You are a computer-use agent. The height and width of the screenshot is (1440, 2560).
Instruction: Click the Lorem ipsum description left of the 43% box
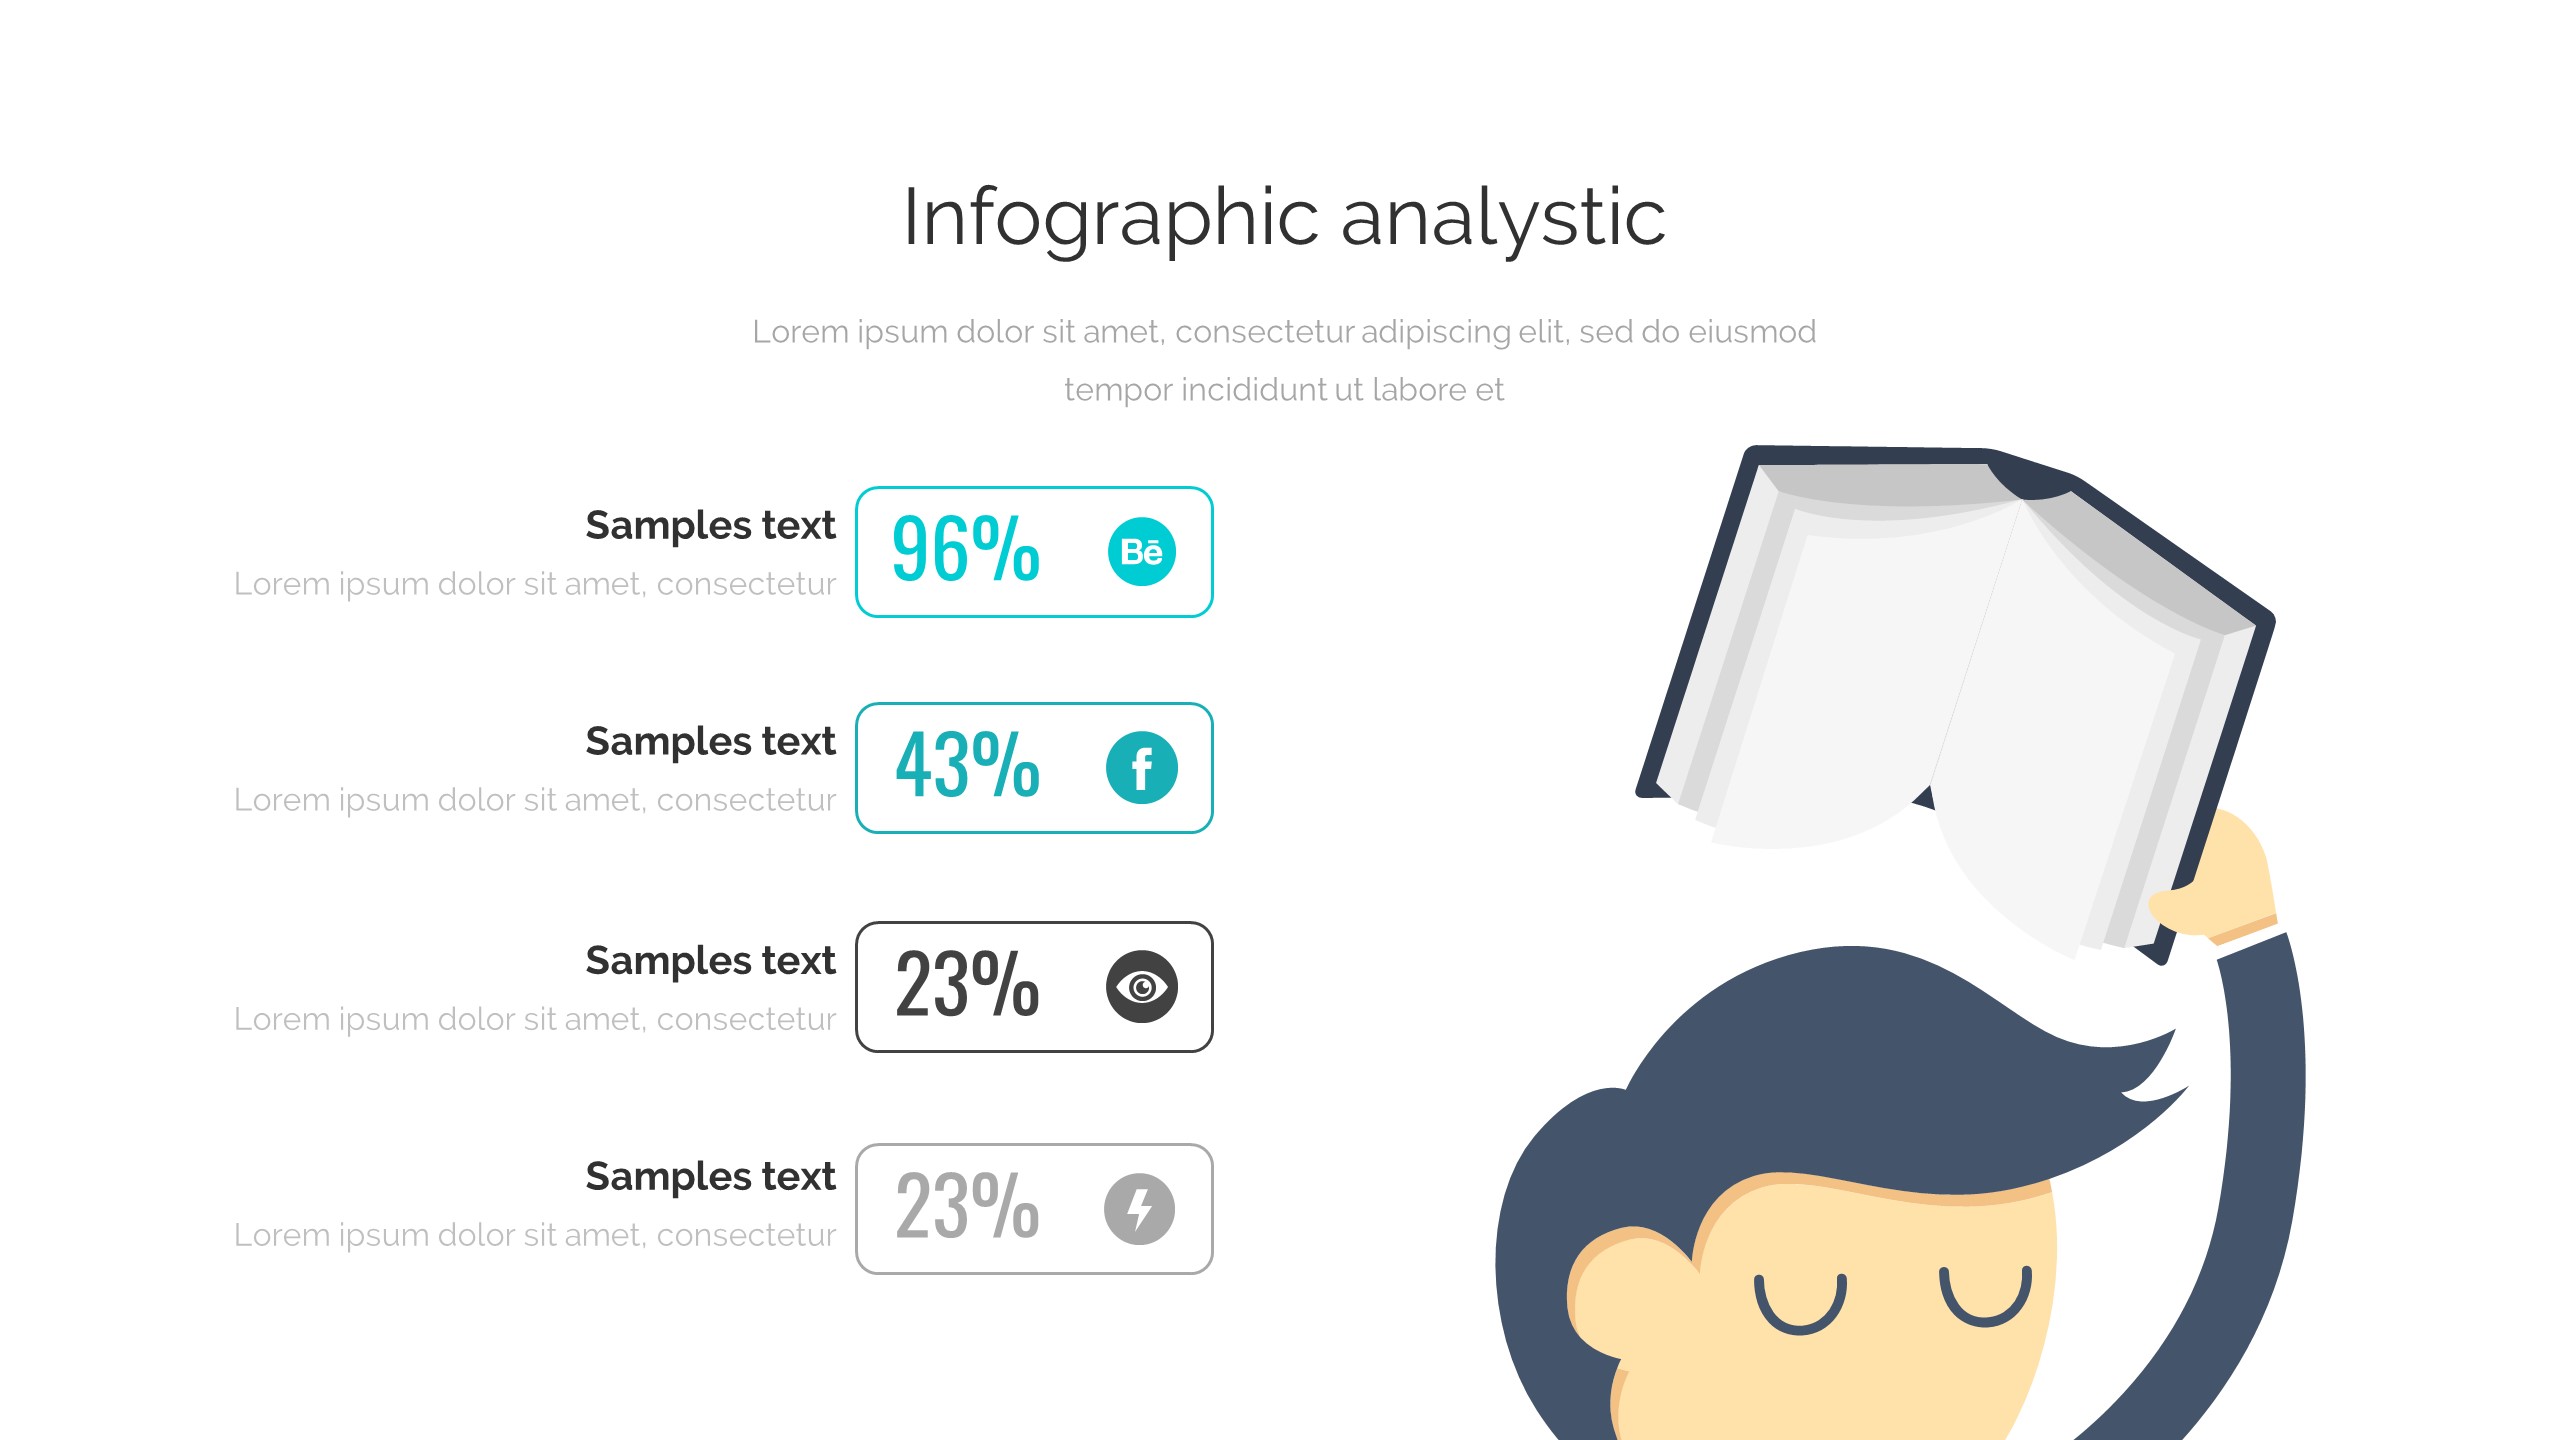click(534, 800)
